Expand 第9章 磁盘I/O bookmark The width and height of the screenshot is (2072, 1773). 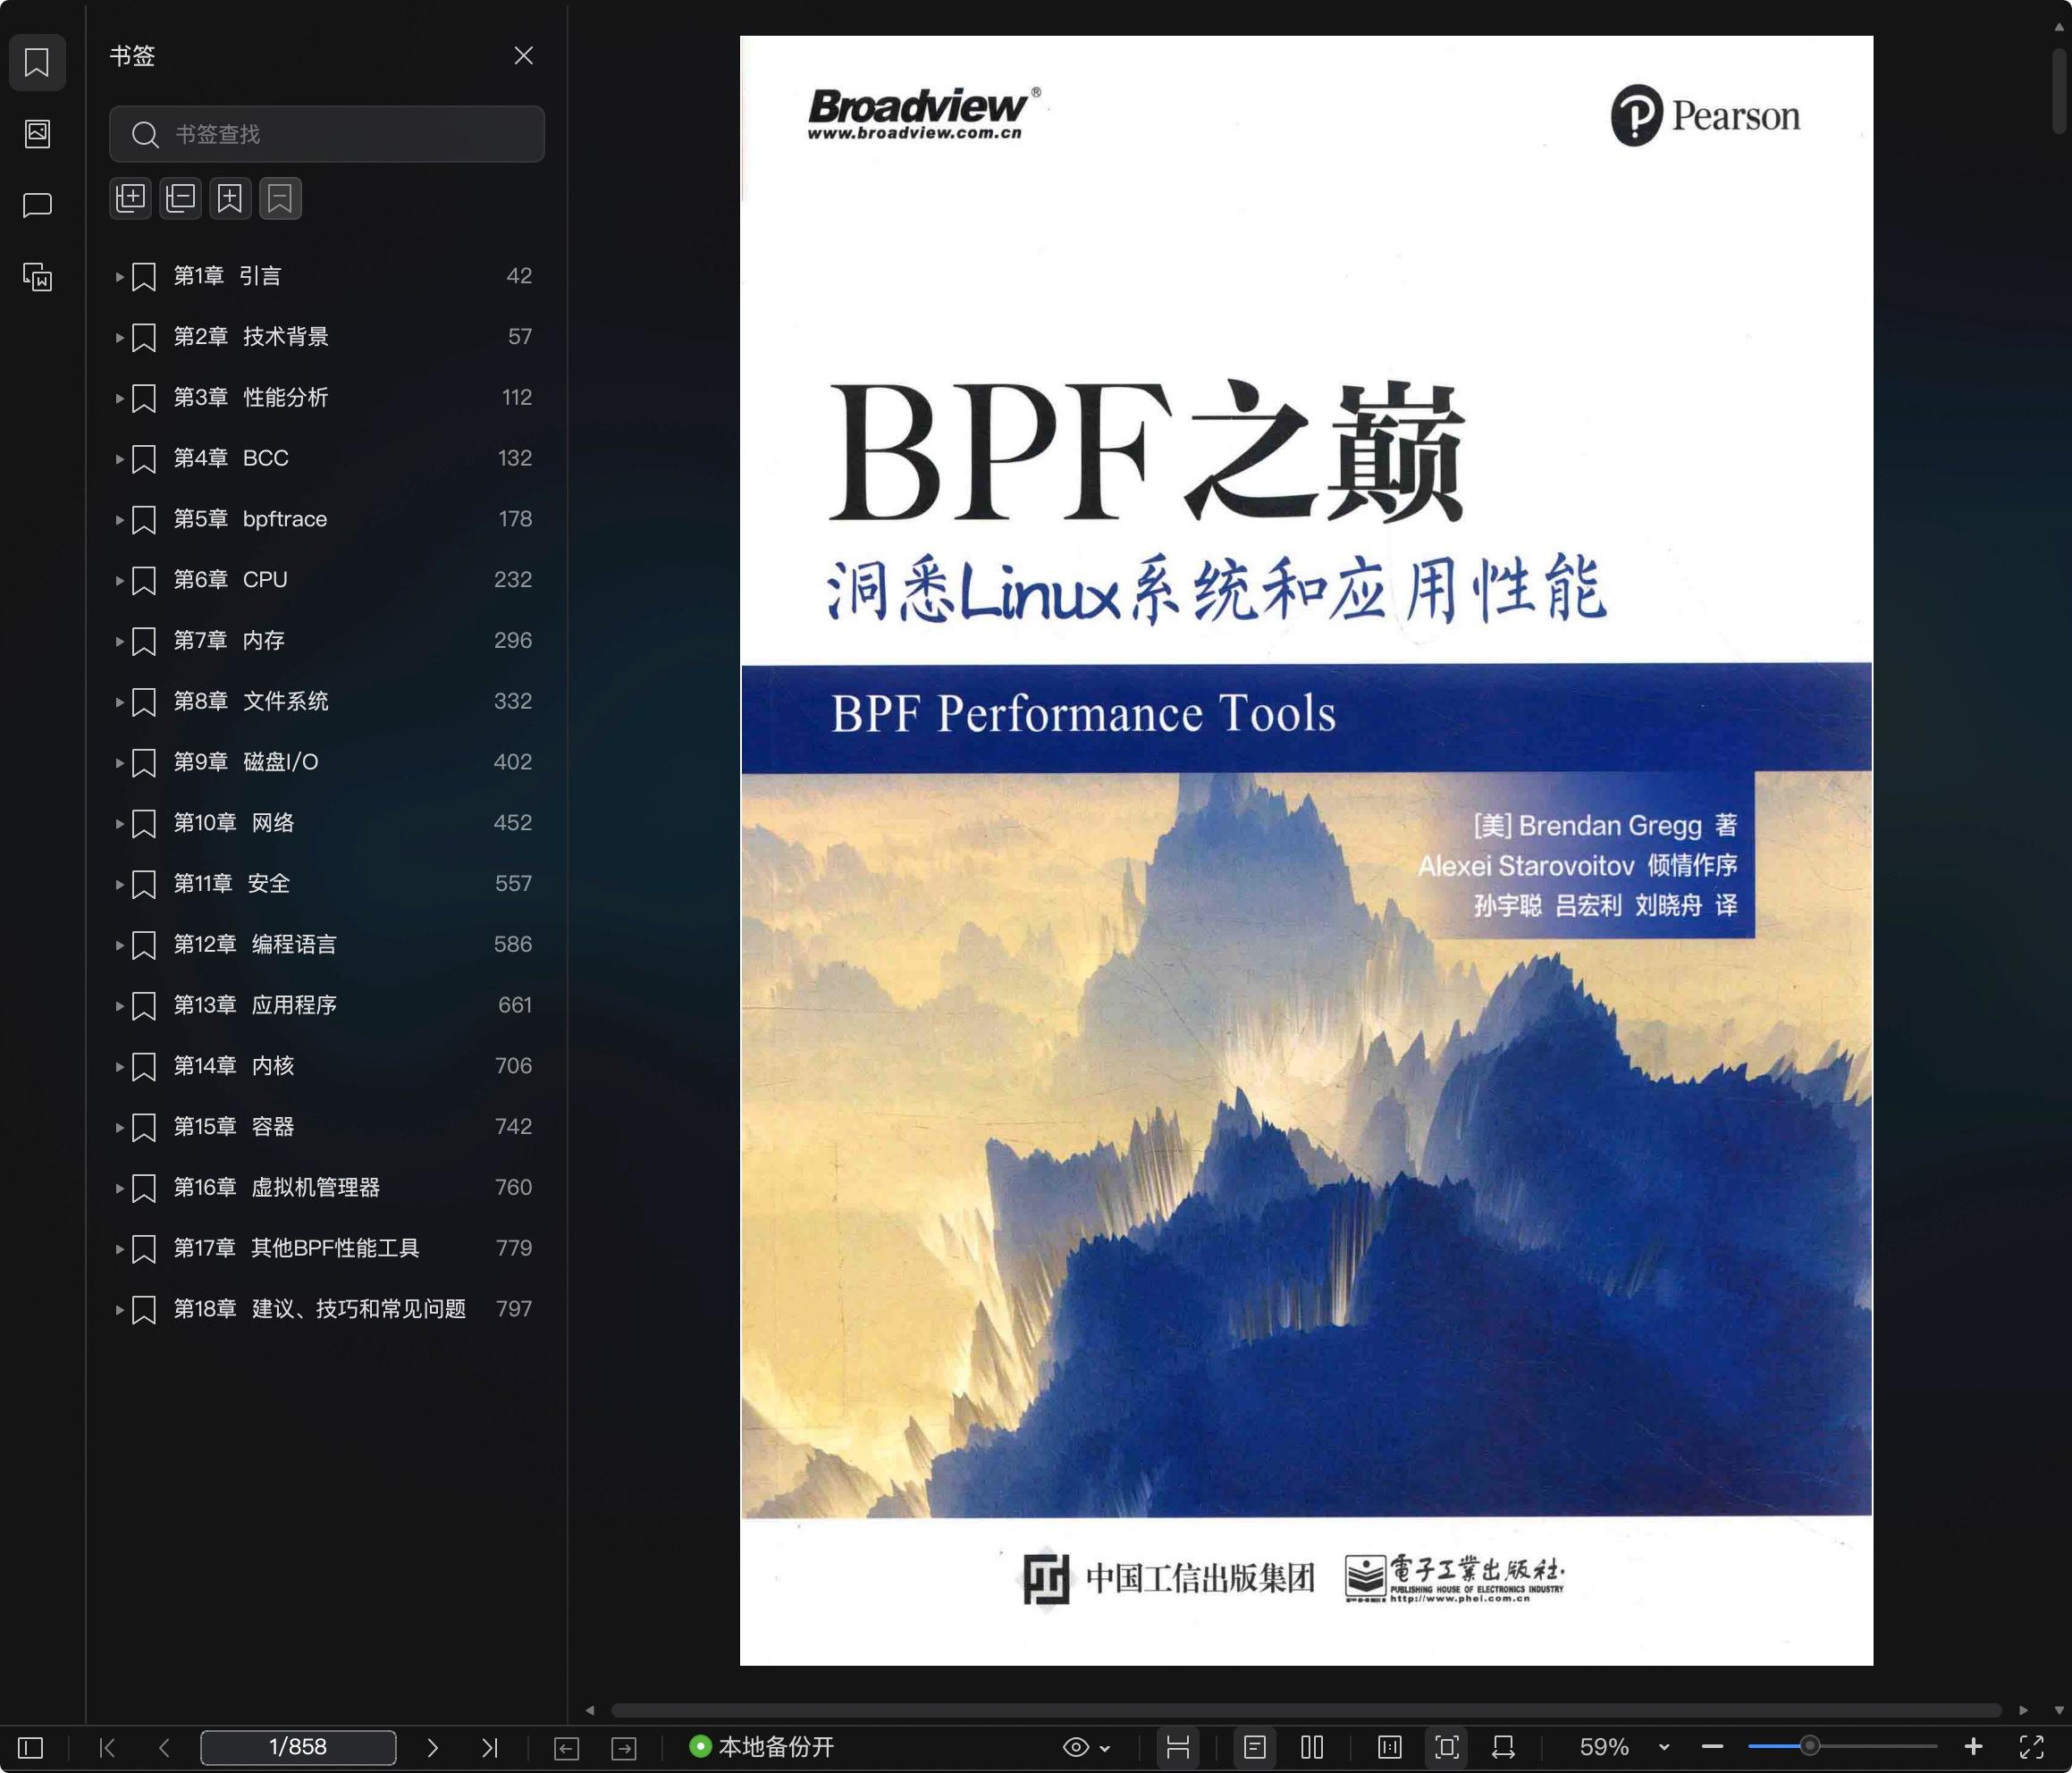[x=119, y=762]
